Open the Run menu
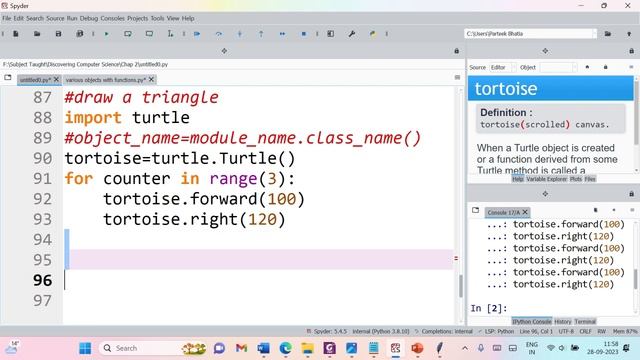Screen dimensions: 640x360 [72, 18]
